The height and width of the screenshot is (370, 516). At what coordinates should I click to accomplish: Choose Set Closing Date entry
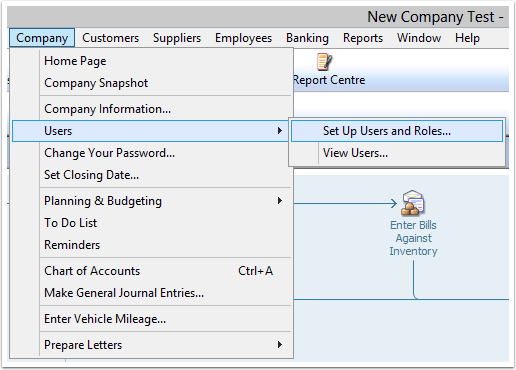coord(152,175)
